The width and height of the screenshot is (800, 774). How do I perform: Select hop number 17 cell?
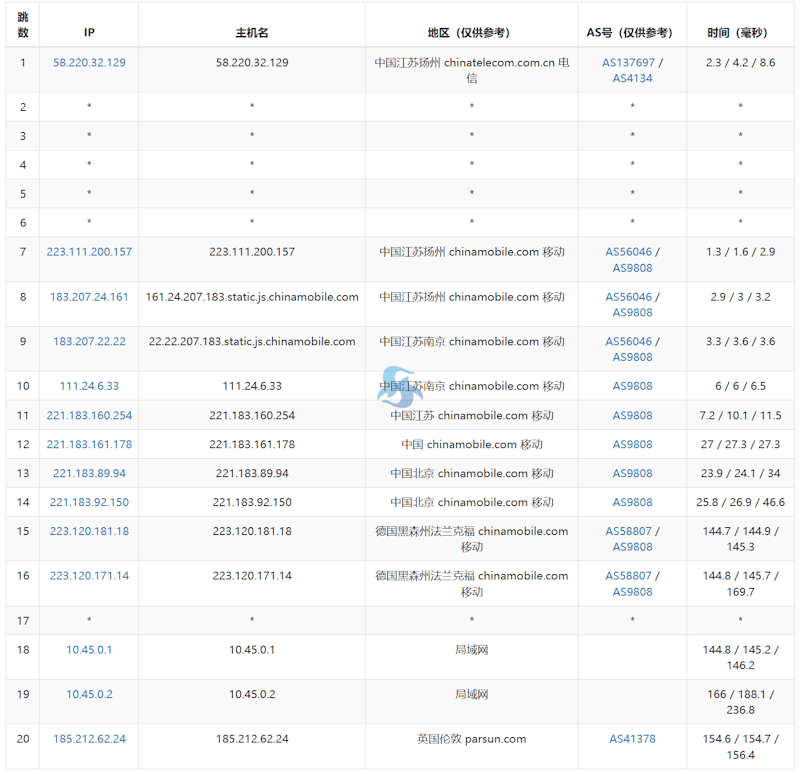23,620
